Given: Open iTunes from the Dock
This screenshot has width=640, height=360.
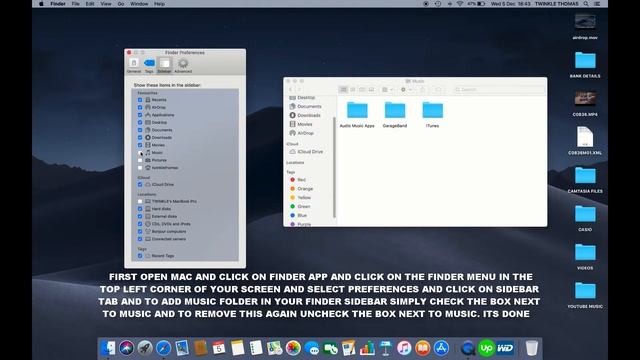Looking at the screenshot, I should point(404,348).
